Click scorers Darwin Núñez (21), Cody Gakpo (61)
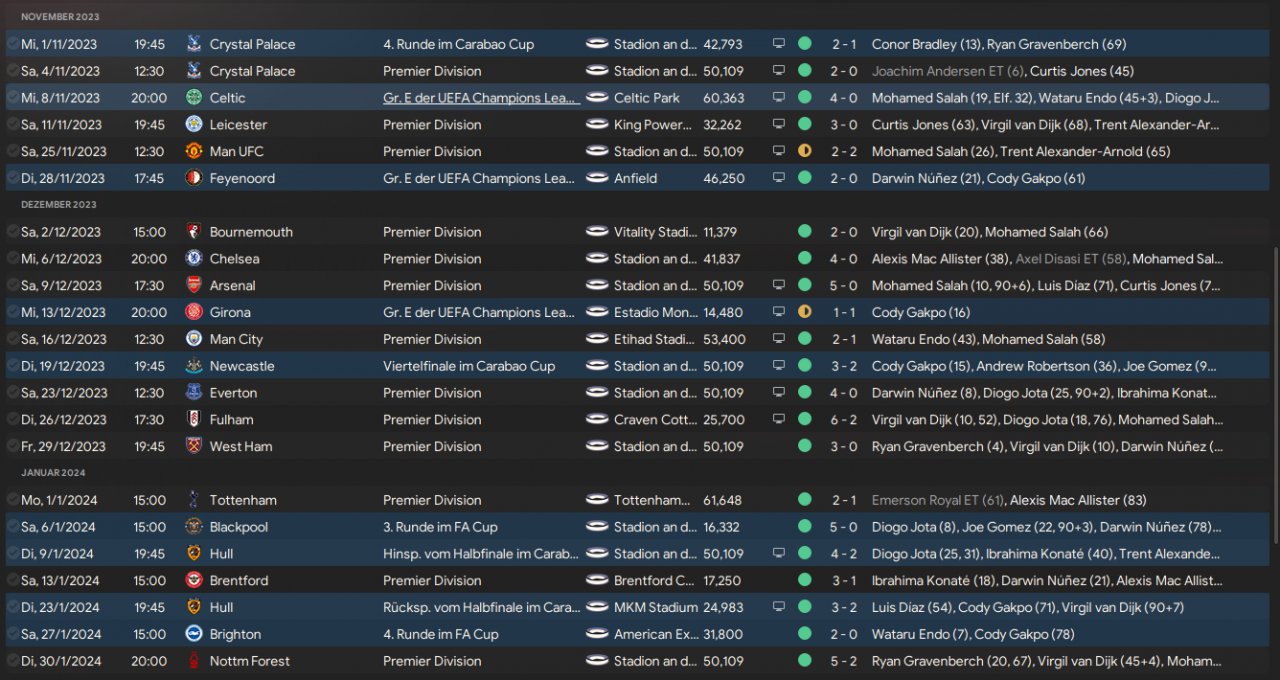Screen dimensions: 1280x680 click(978, 179)
